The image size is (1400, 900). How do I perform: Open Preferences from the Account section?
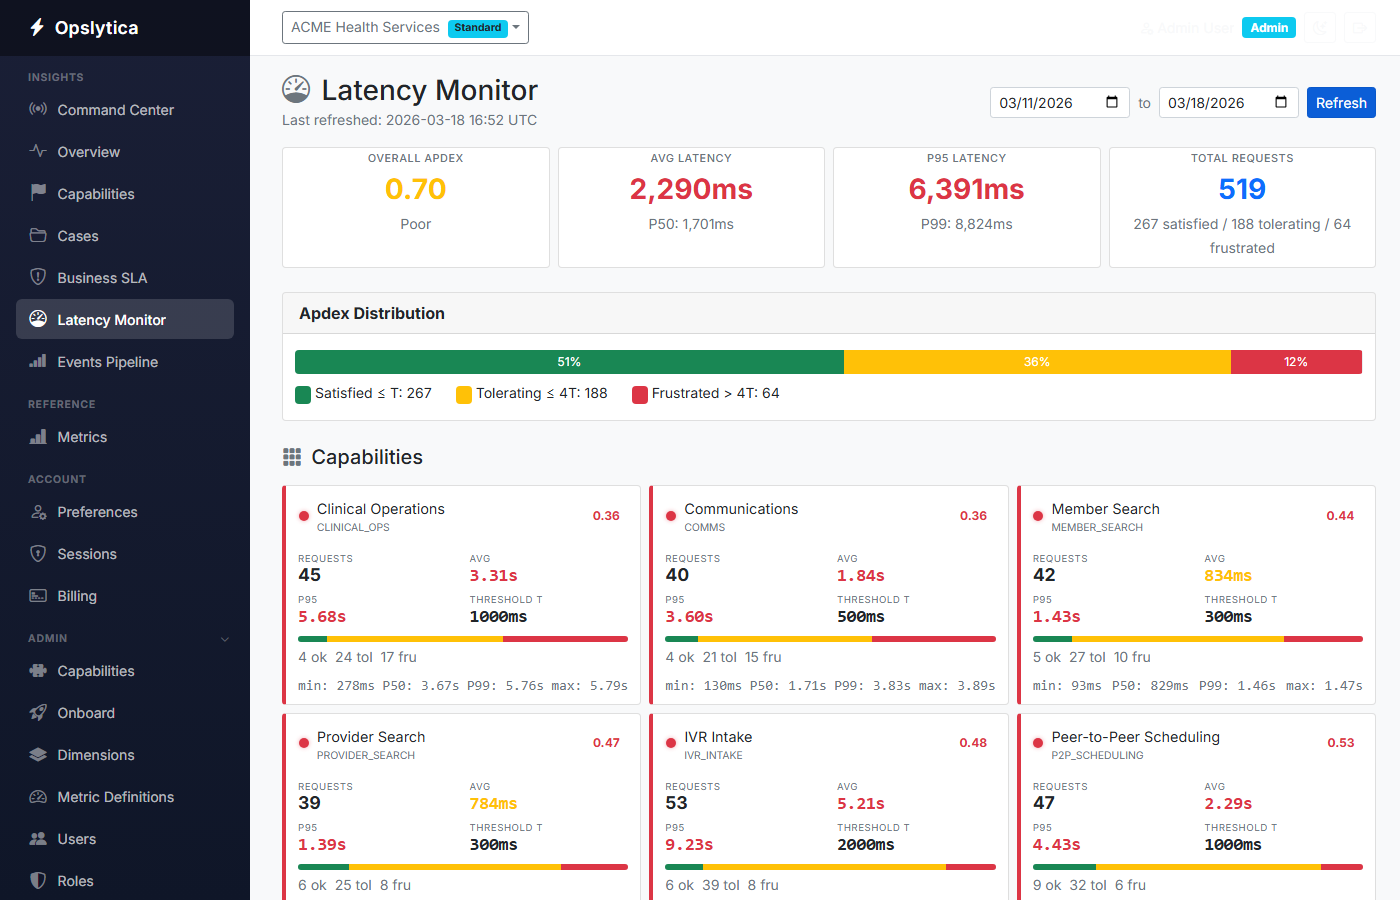(37, 511)
